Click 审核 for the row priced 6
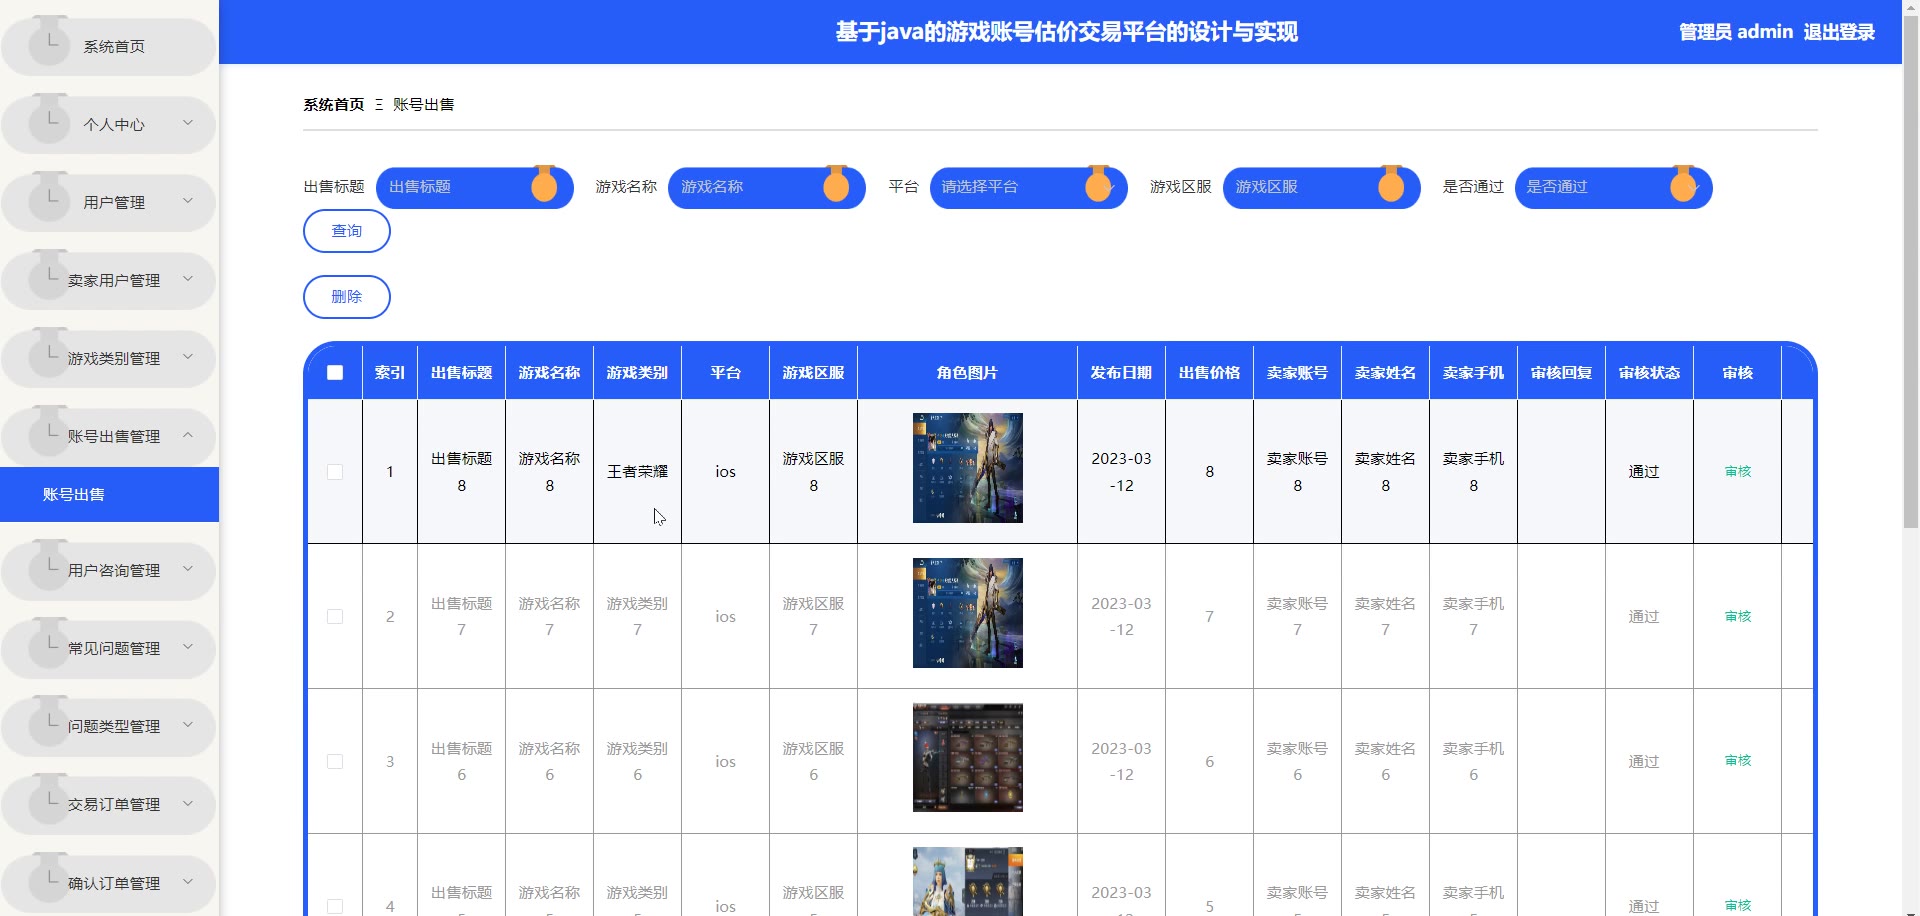 click(1738, 761)
